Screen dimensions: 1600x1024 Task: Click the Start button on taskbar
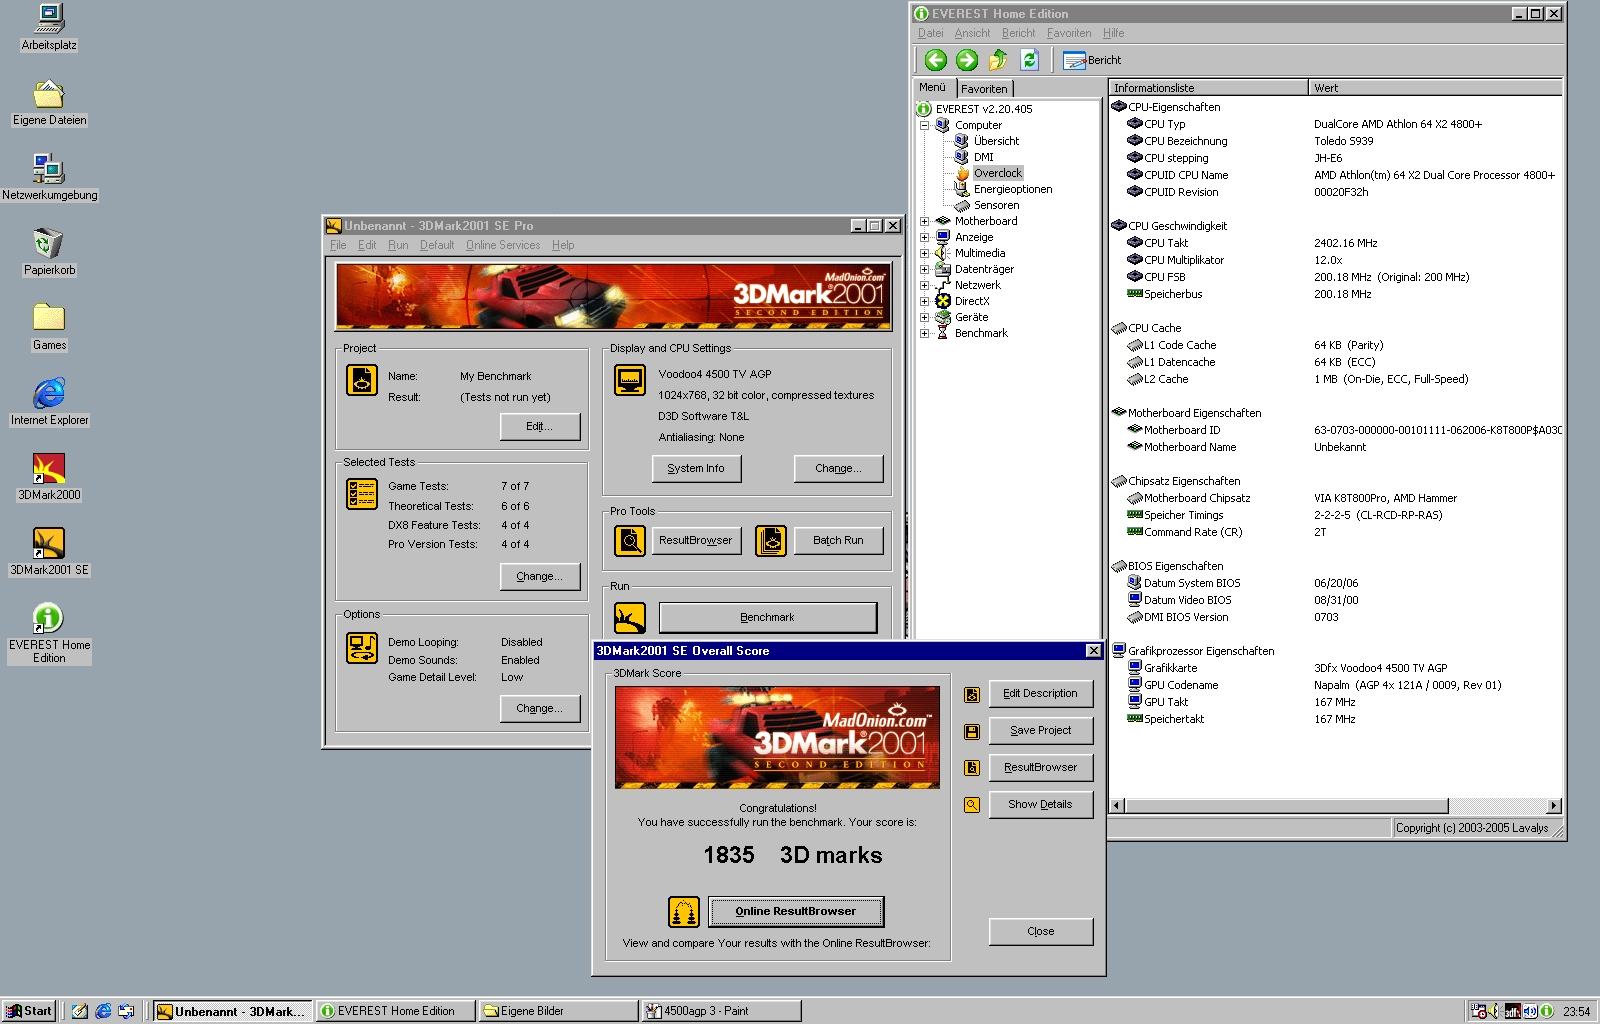(x=28, y=1011)
